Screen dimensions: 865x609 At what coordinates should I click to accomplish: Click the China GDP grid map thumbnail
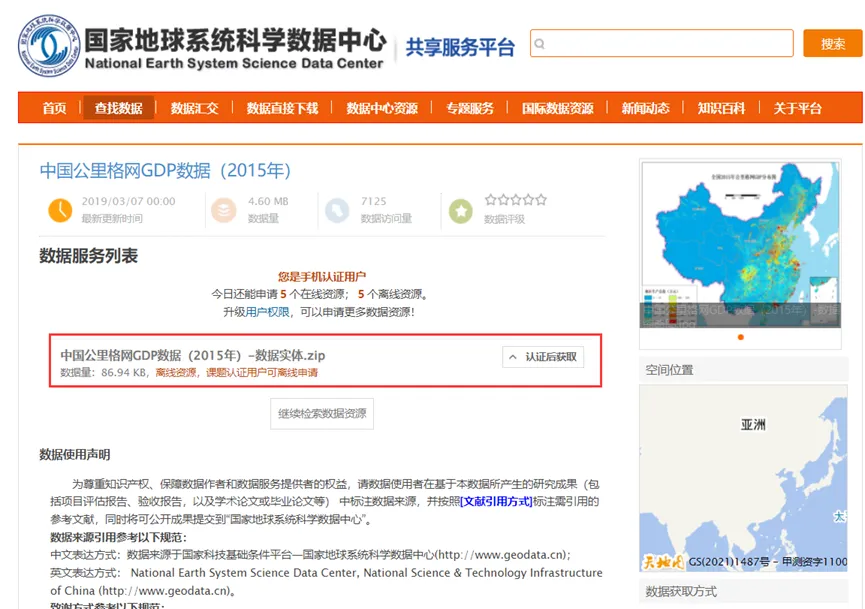pos(740,244)
